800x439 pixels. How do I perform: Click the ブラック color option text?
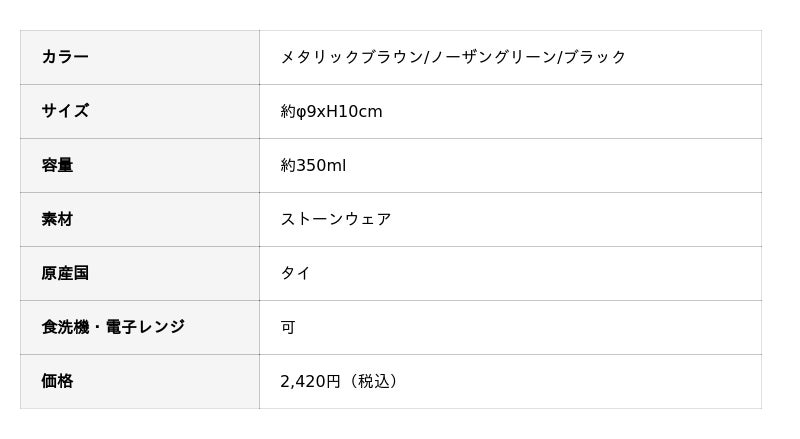coord(595,57)
